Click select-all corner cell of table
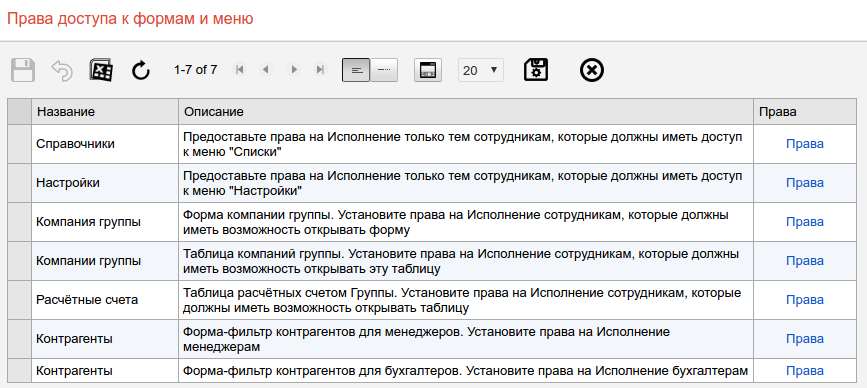The height and width of the screenshot is (388, 867). (x=19, y=112)
